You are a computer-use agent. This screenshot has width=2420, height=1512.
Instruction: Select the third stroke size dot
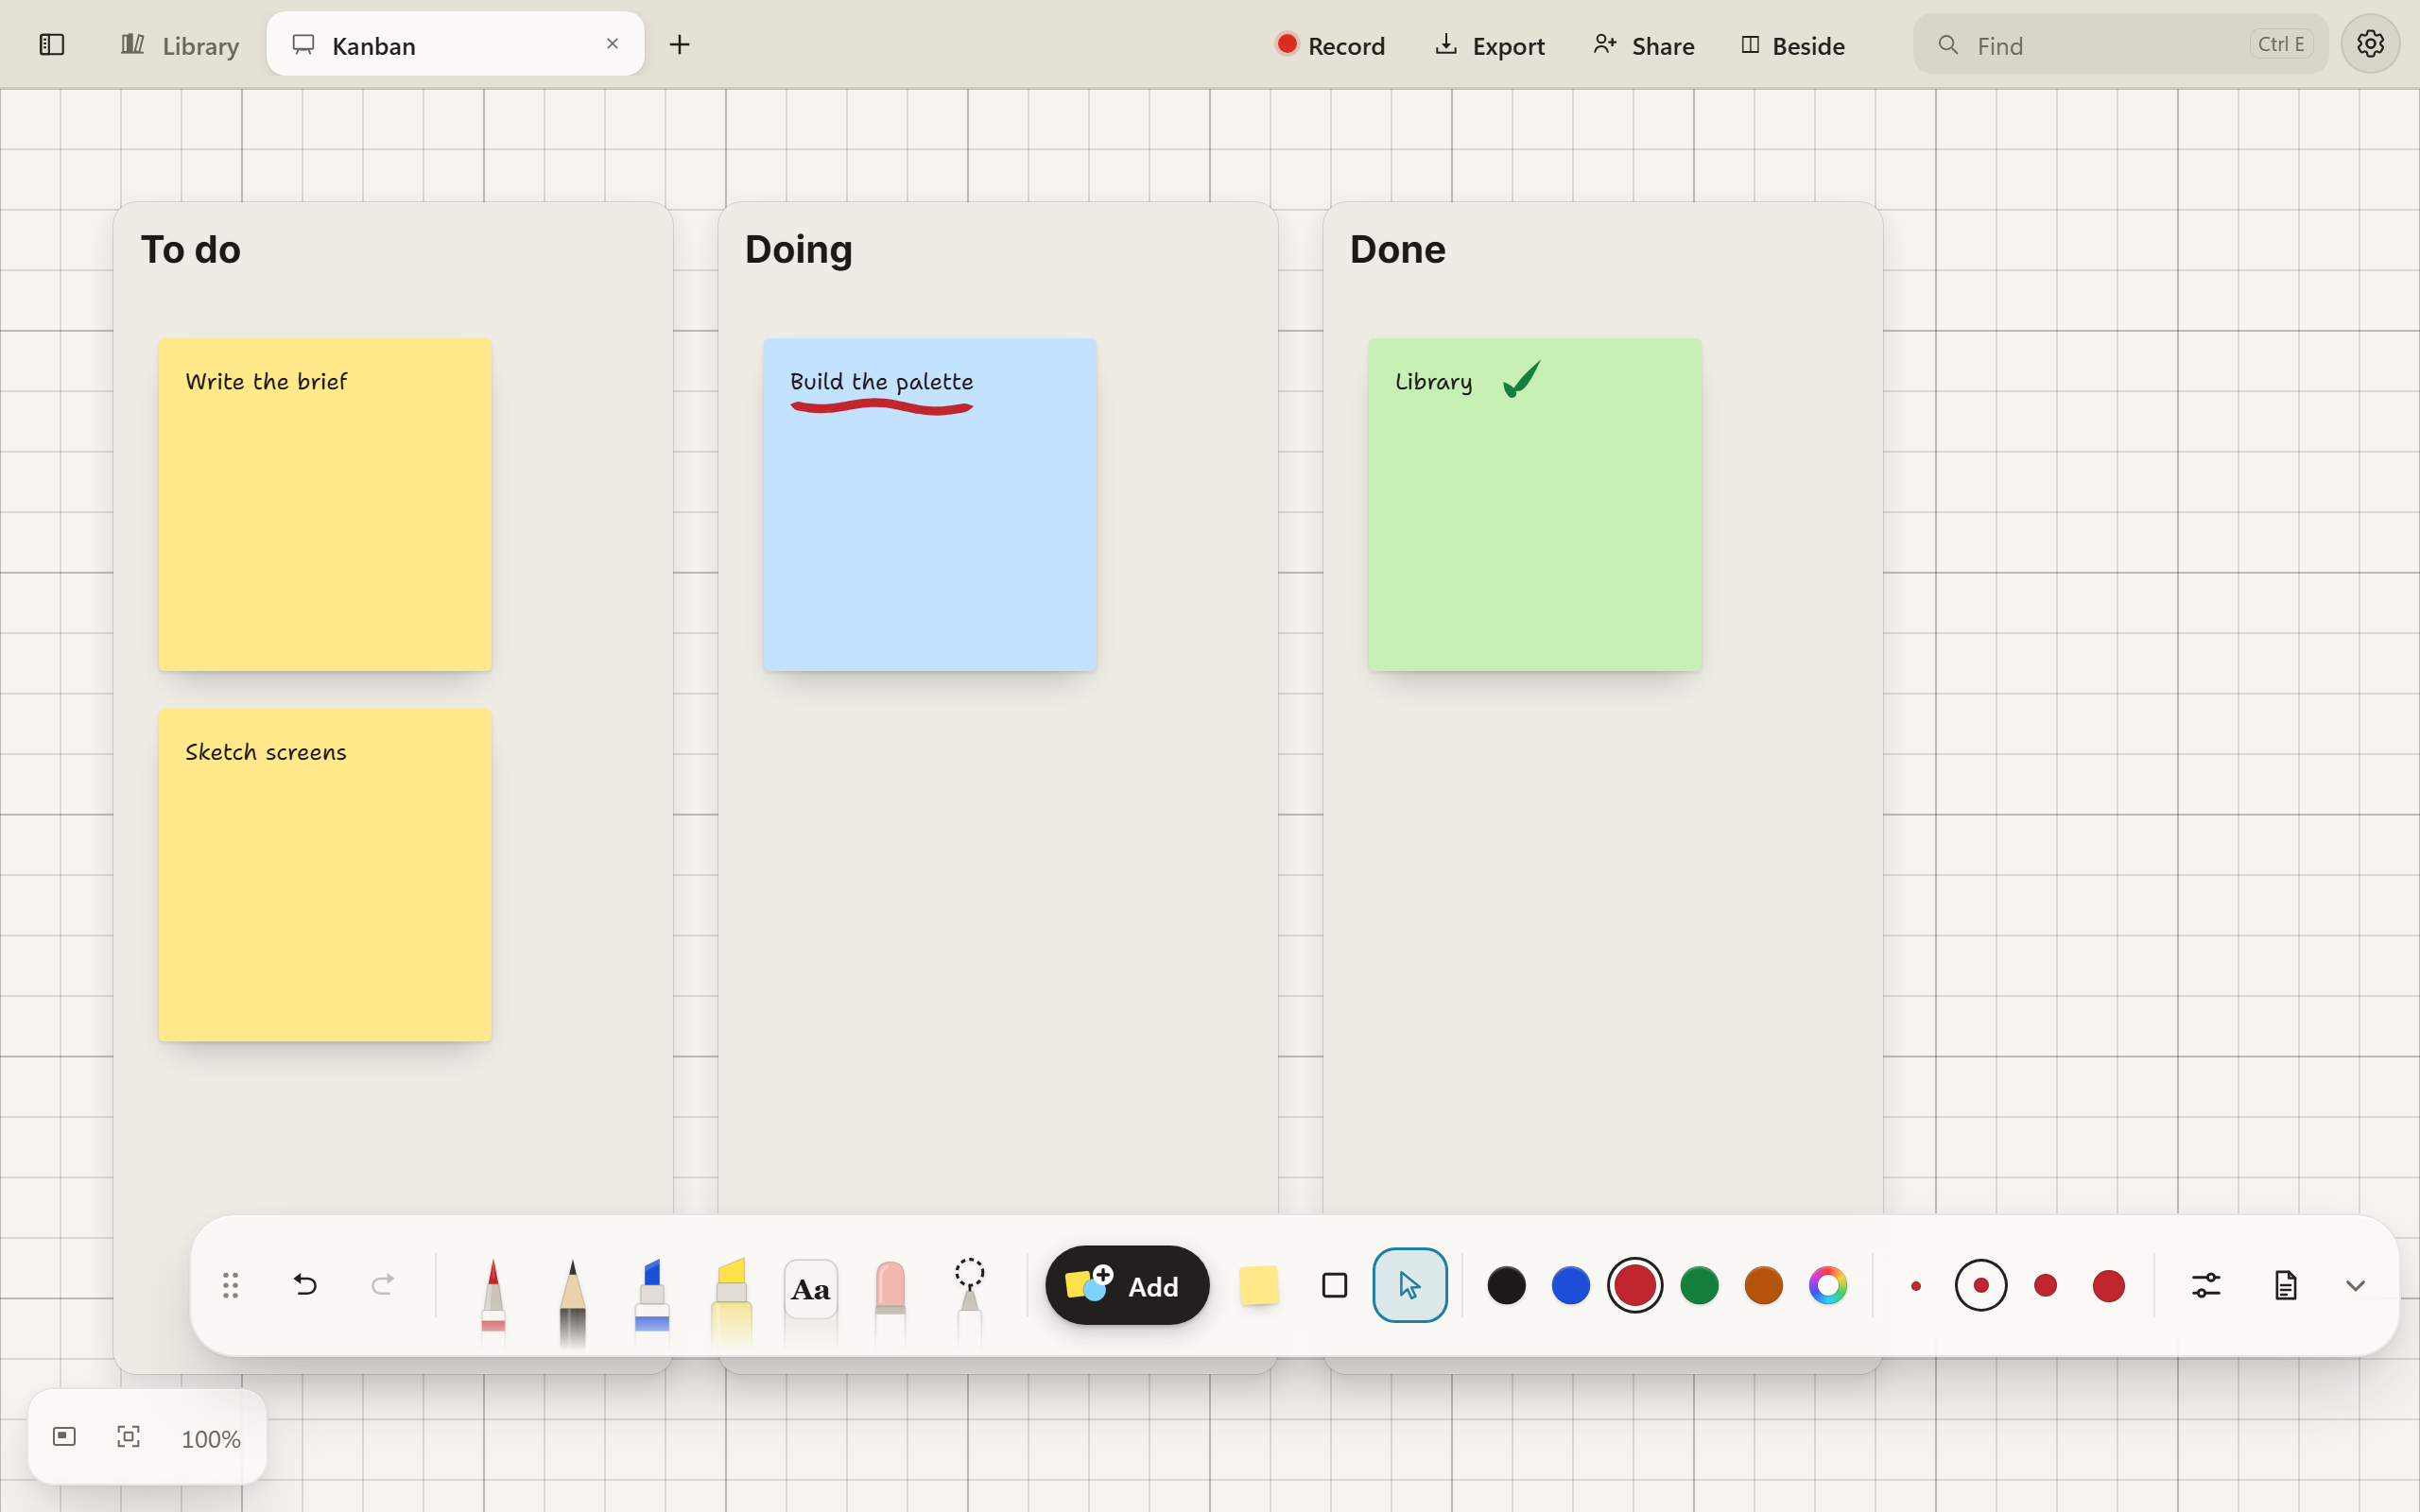[2046, 1285]
